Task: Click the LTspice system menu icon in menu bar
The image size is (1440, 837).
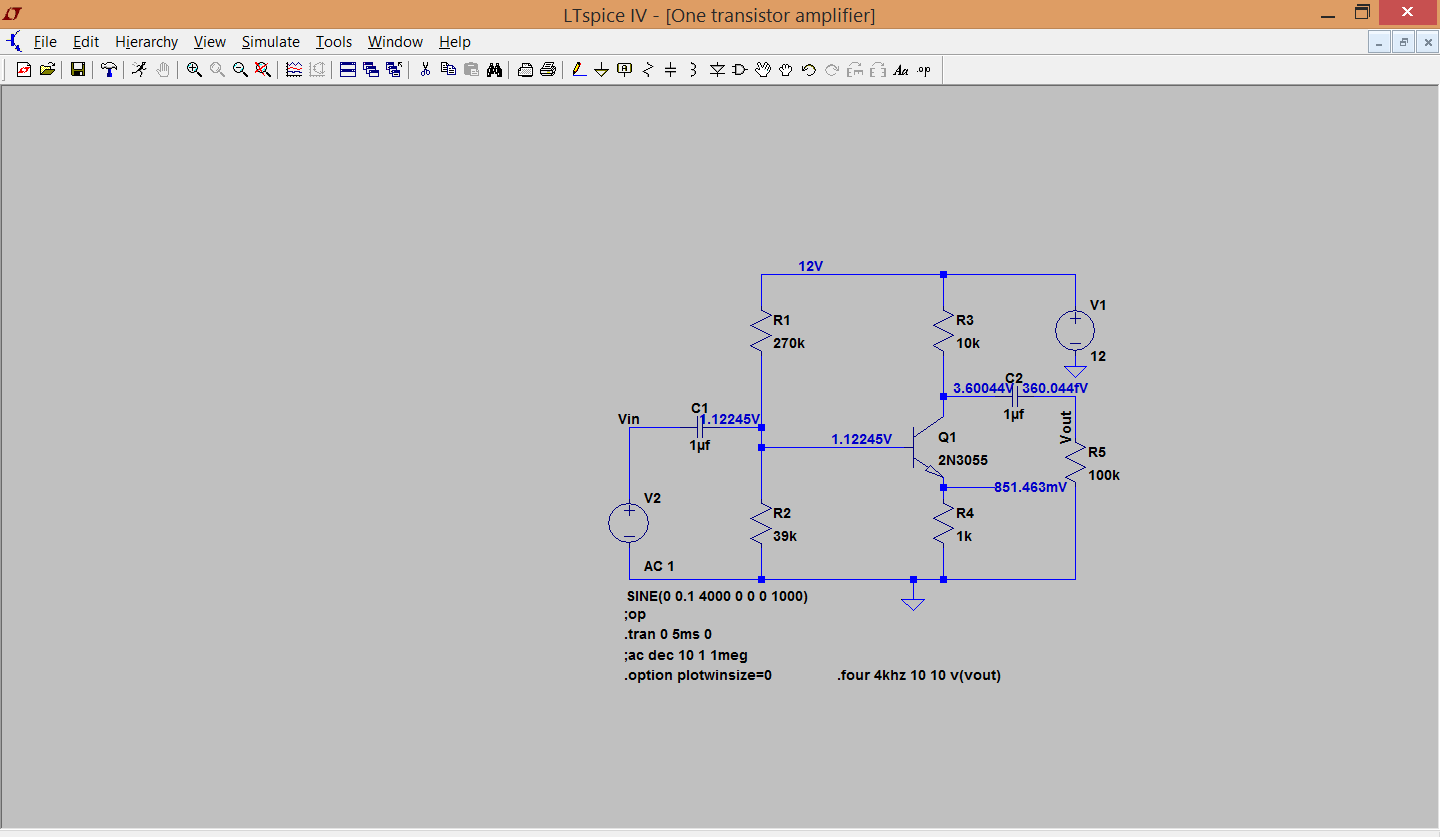Action: [13, 42]
